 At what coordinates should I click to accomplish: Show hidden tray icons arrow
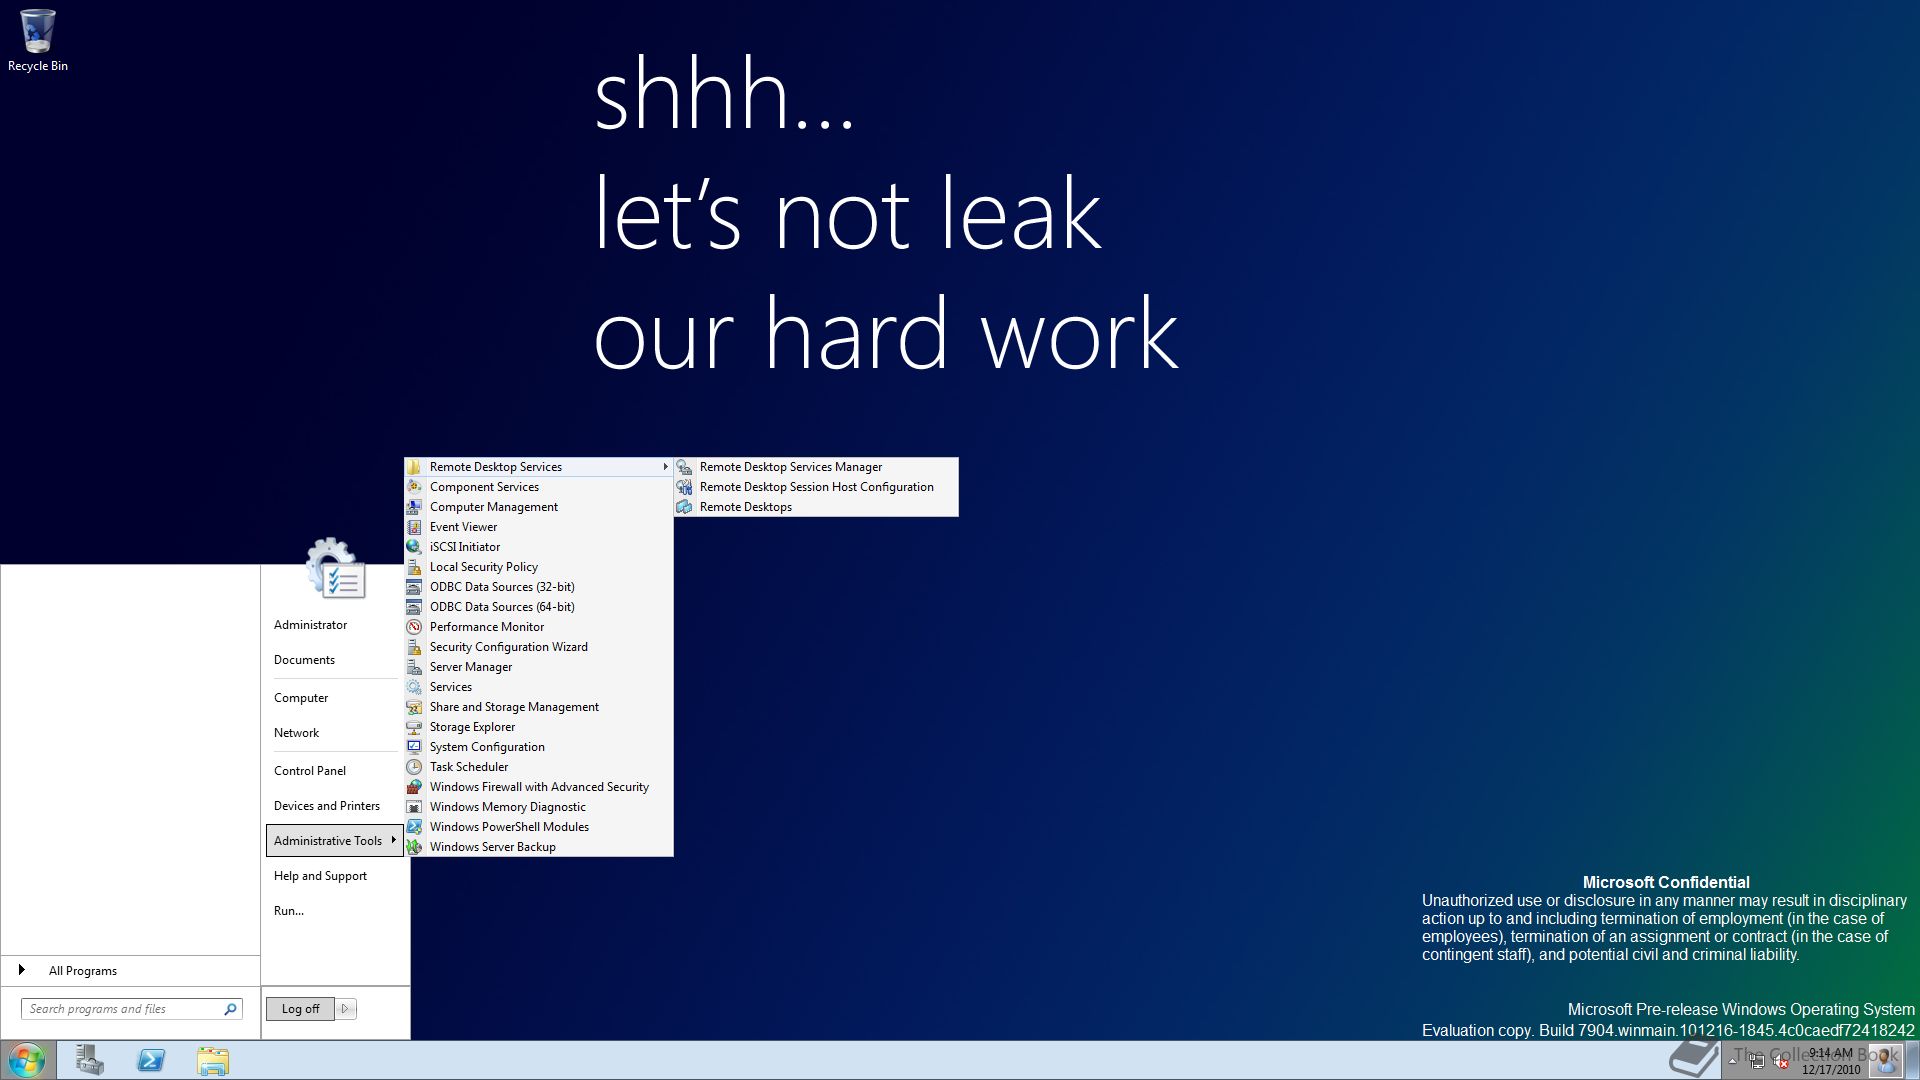coord(1732,1061)
